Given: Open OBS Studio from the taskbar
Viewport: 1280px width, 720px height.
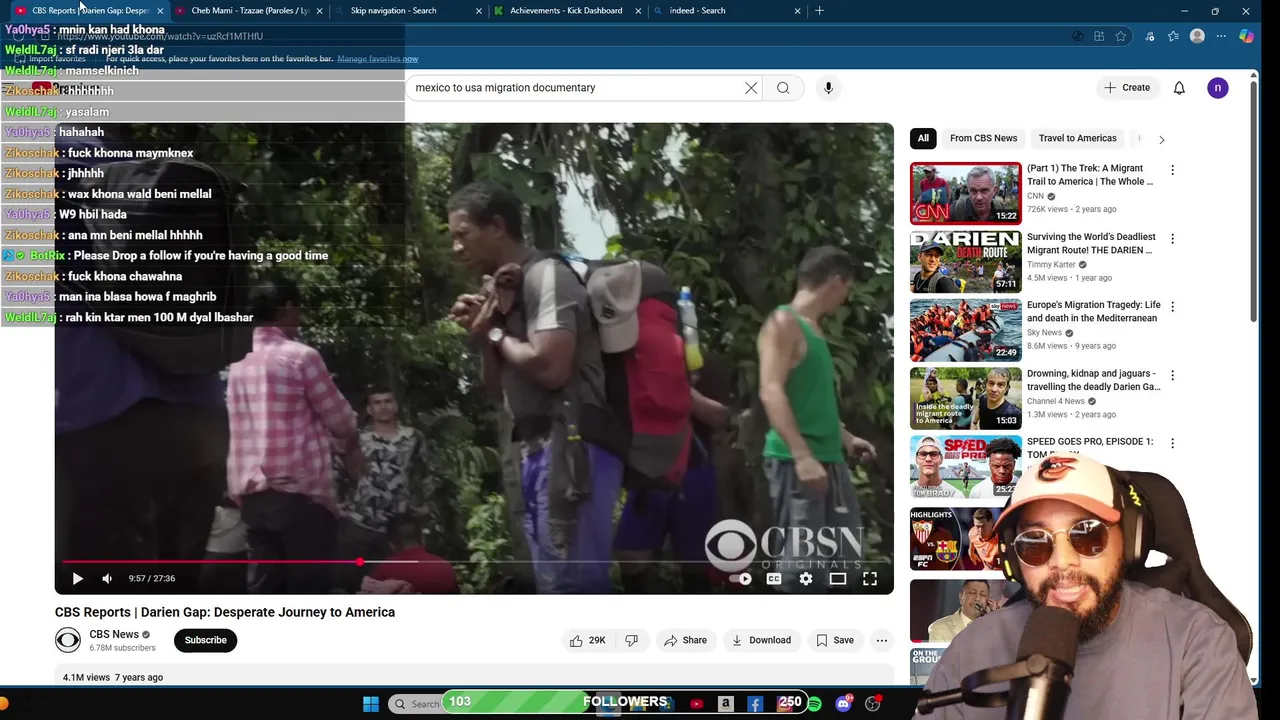Looking at the screenshot, I should (x=873, y=704).
